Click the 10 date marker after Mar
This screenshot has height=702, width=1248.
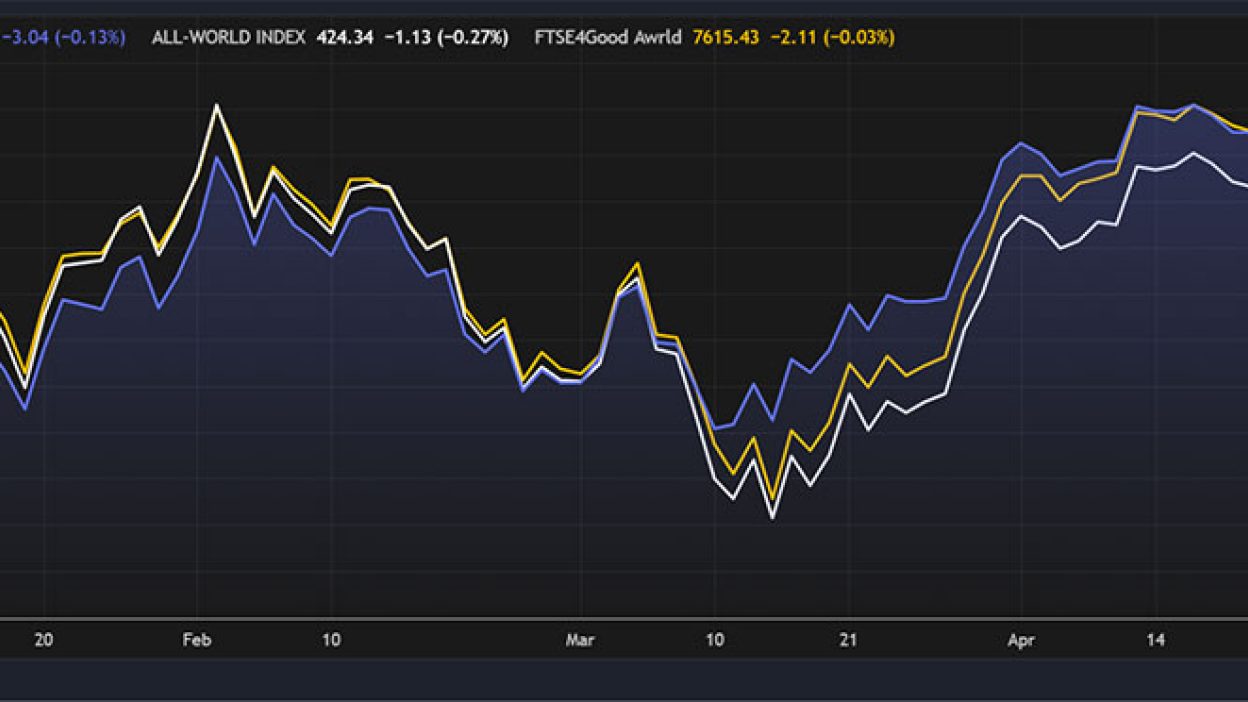714,640
